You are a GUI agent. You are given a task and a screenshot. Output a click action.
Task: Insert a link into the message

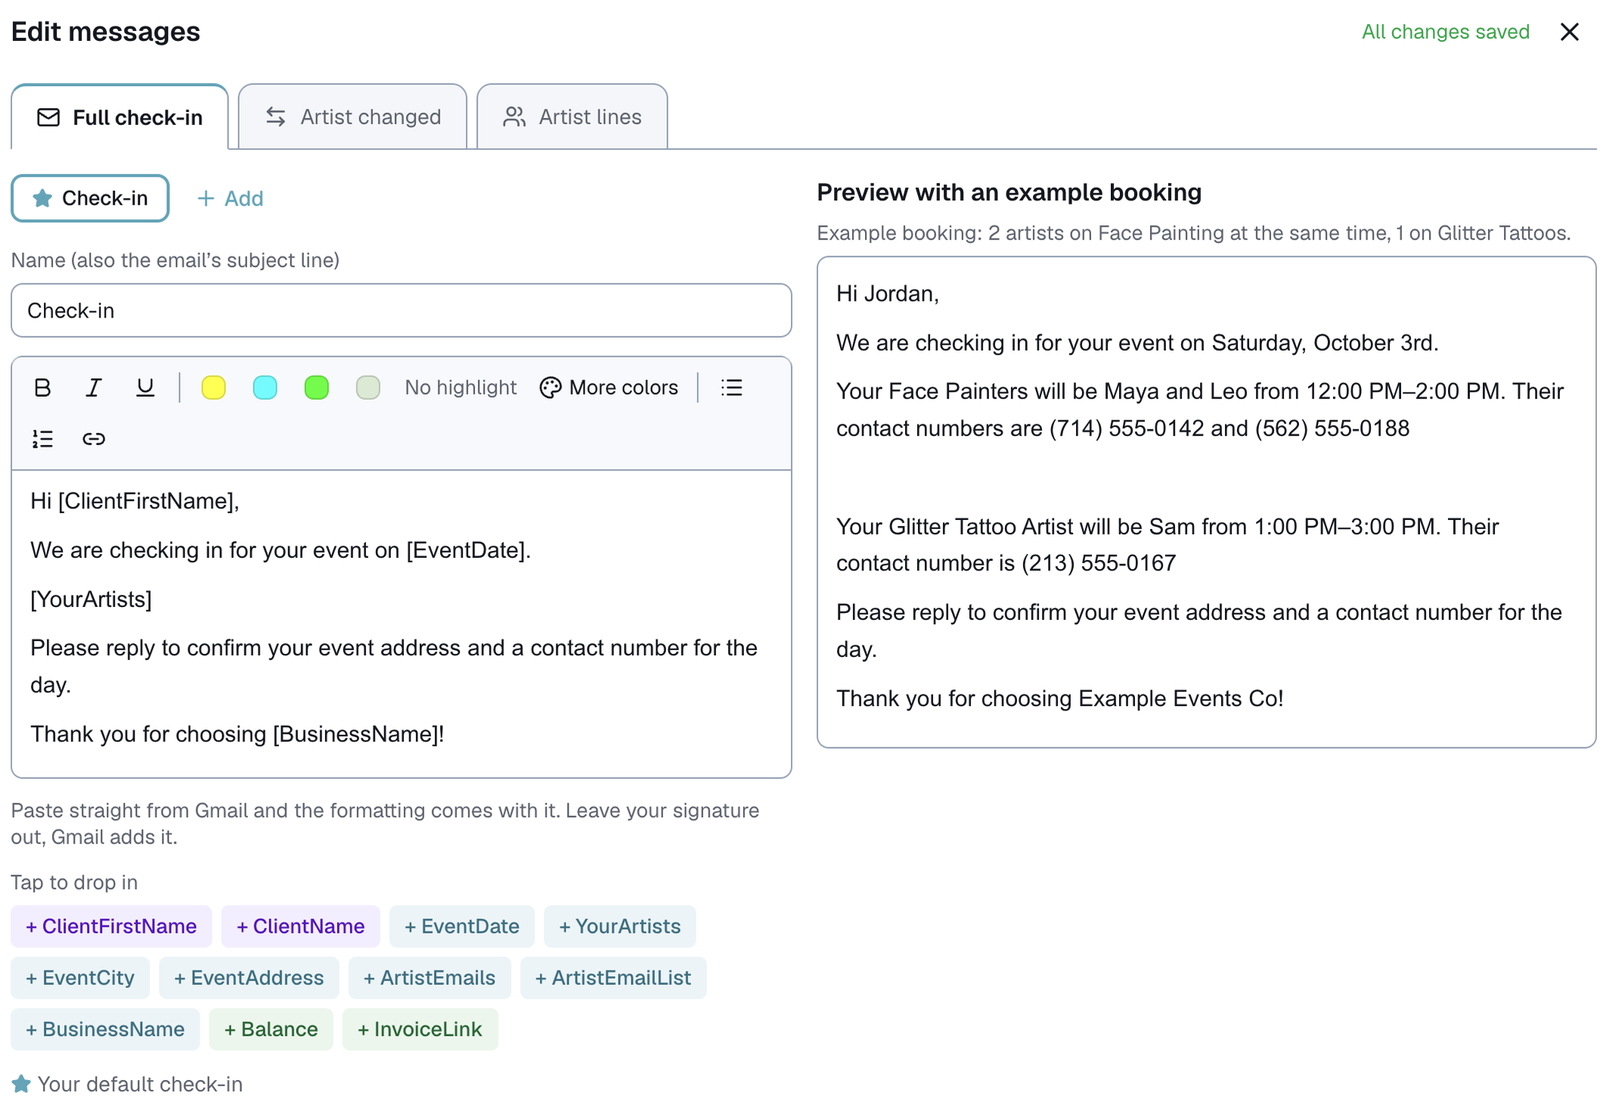(94, 439)
